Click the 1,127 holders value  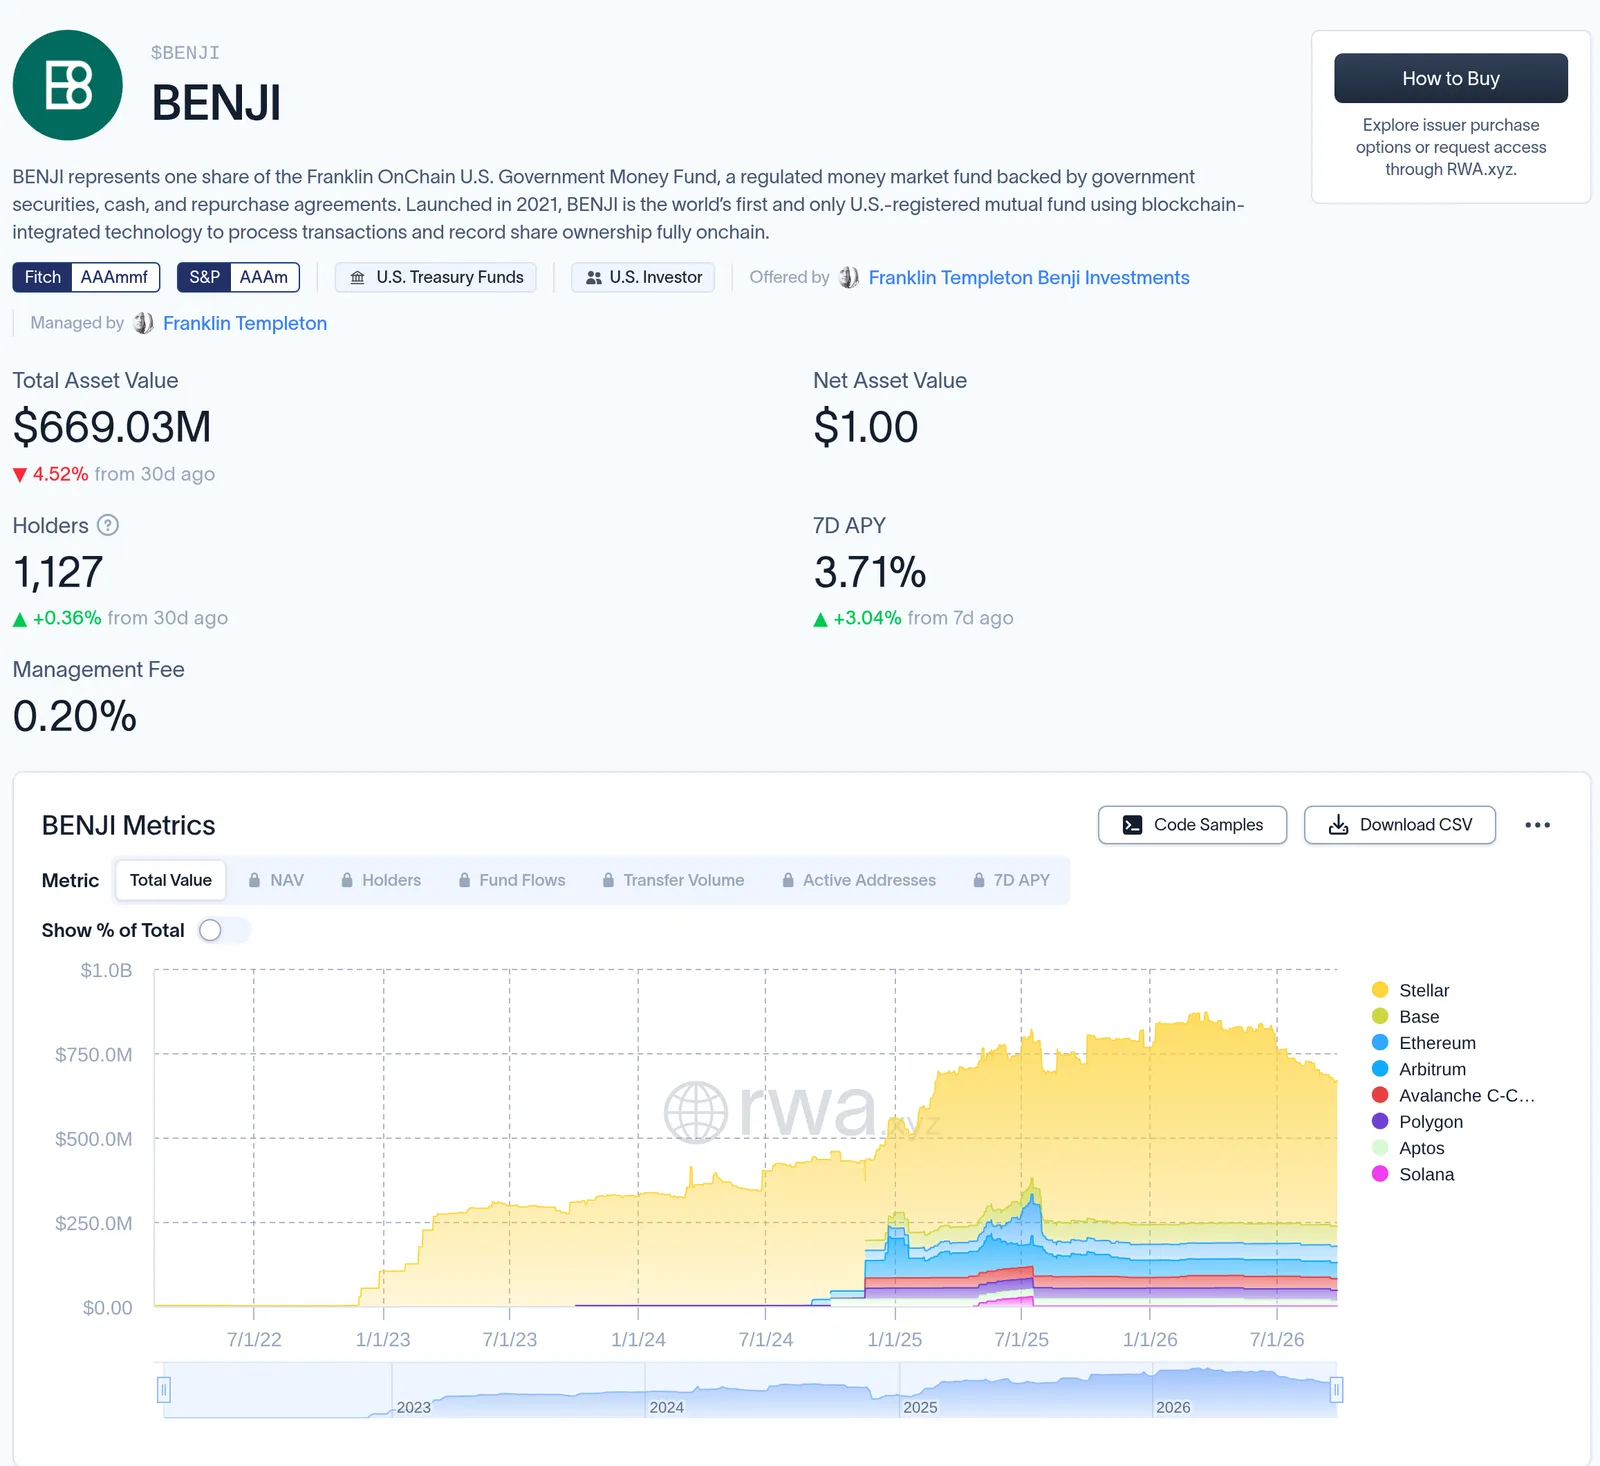tap(58, 572)
